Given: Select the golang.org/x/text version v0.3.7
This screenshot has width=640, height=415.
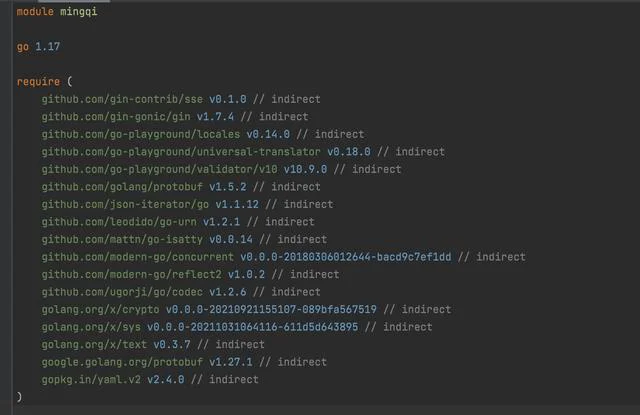Looking at the screenshot, I should pyautogui.click(x=172, y=345).
